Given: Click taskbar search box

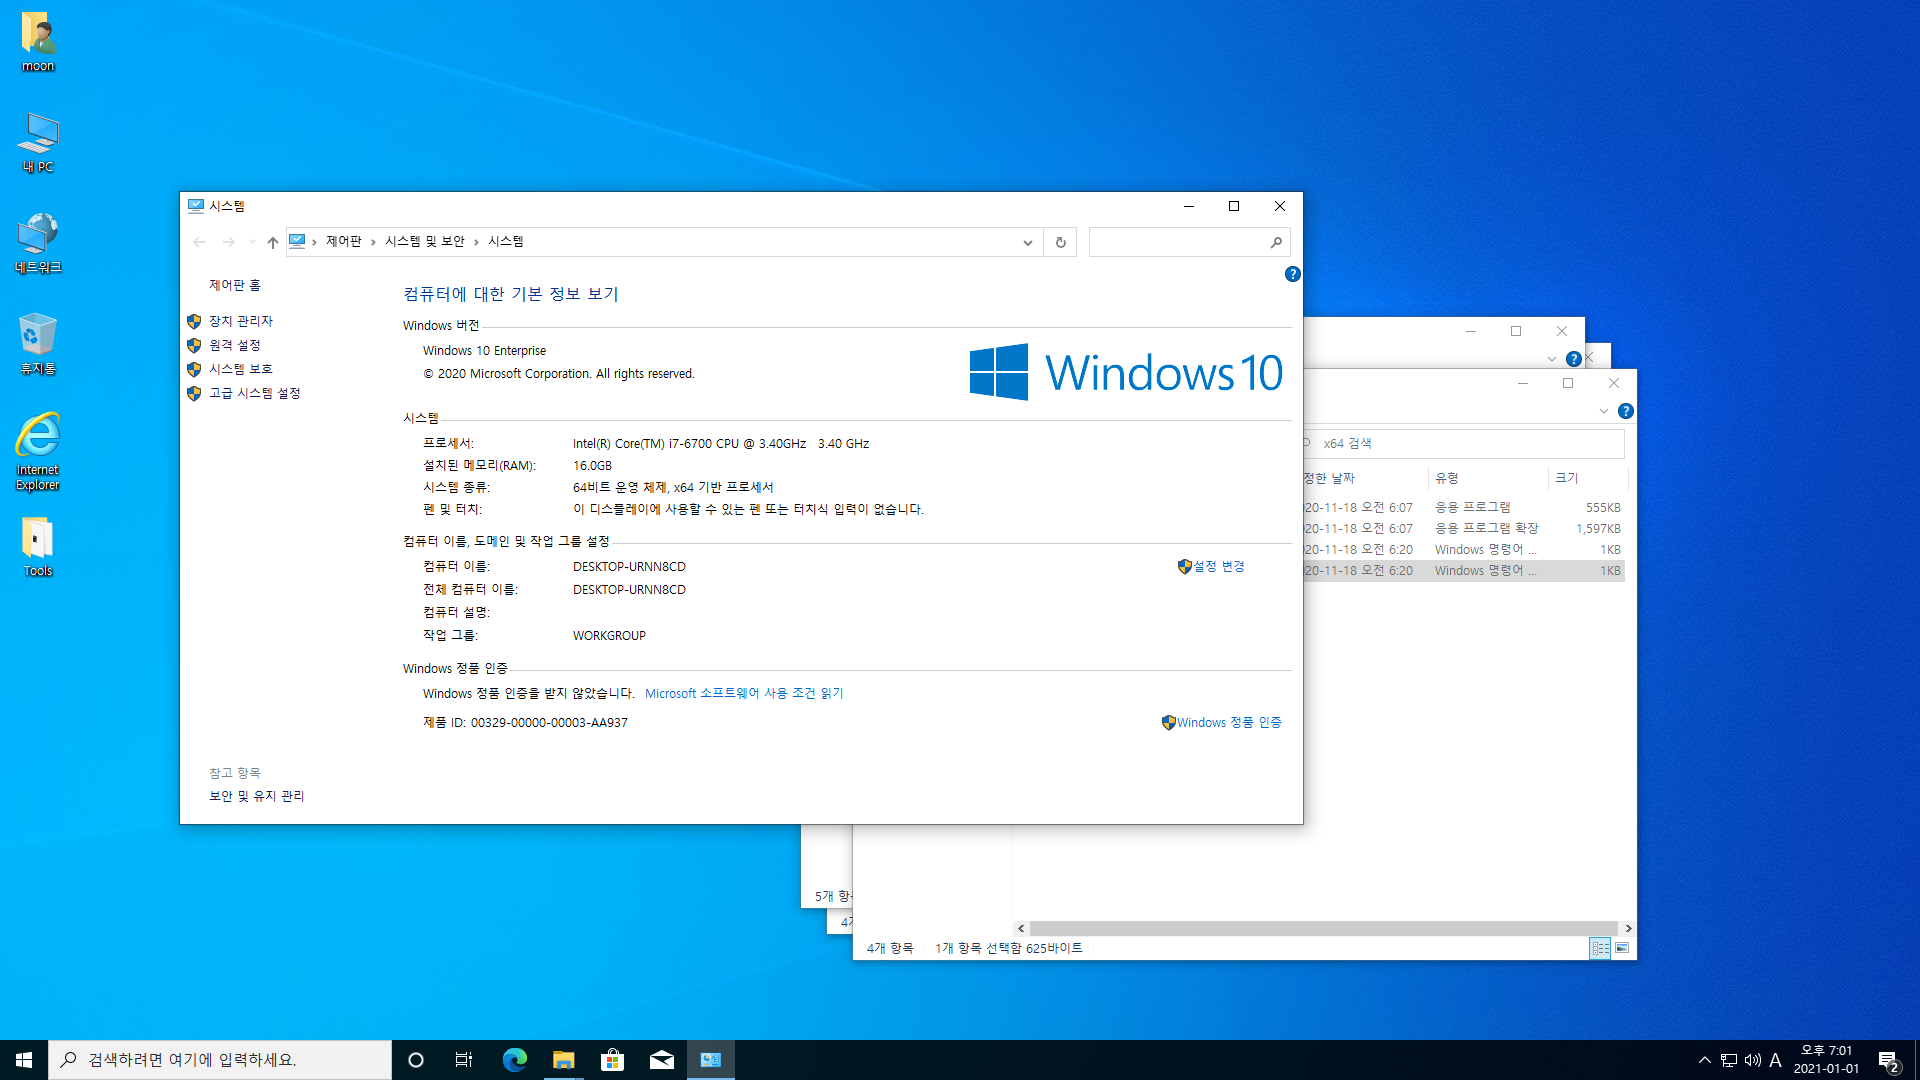Looking at the screenshot, I should tap(220, 1060).
